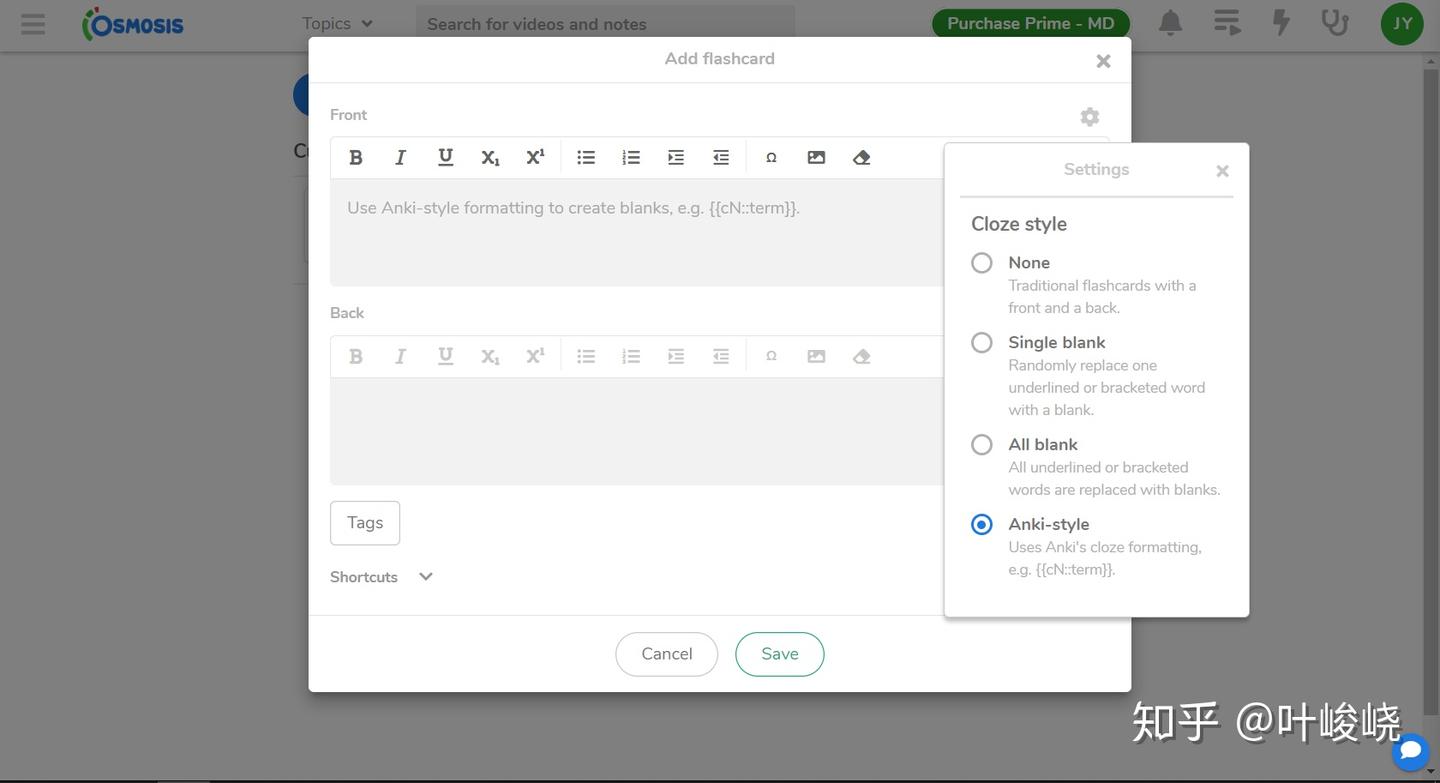Toggle Underline in Back editor toolbar

445,356
